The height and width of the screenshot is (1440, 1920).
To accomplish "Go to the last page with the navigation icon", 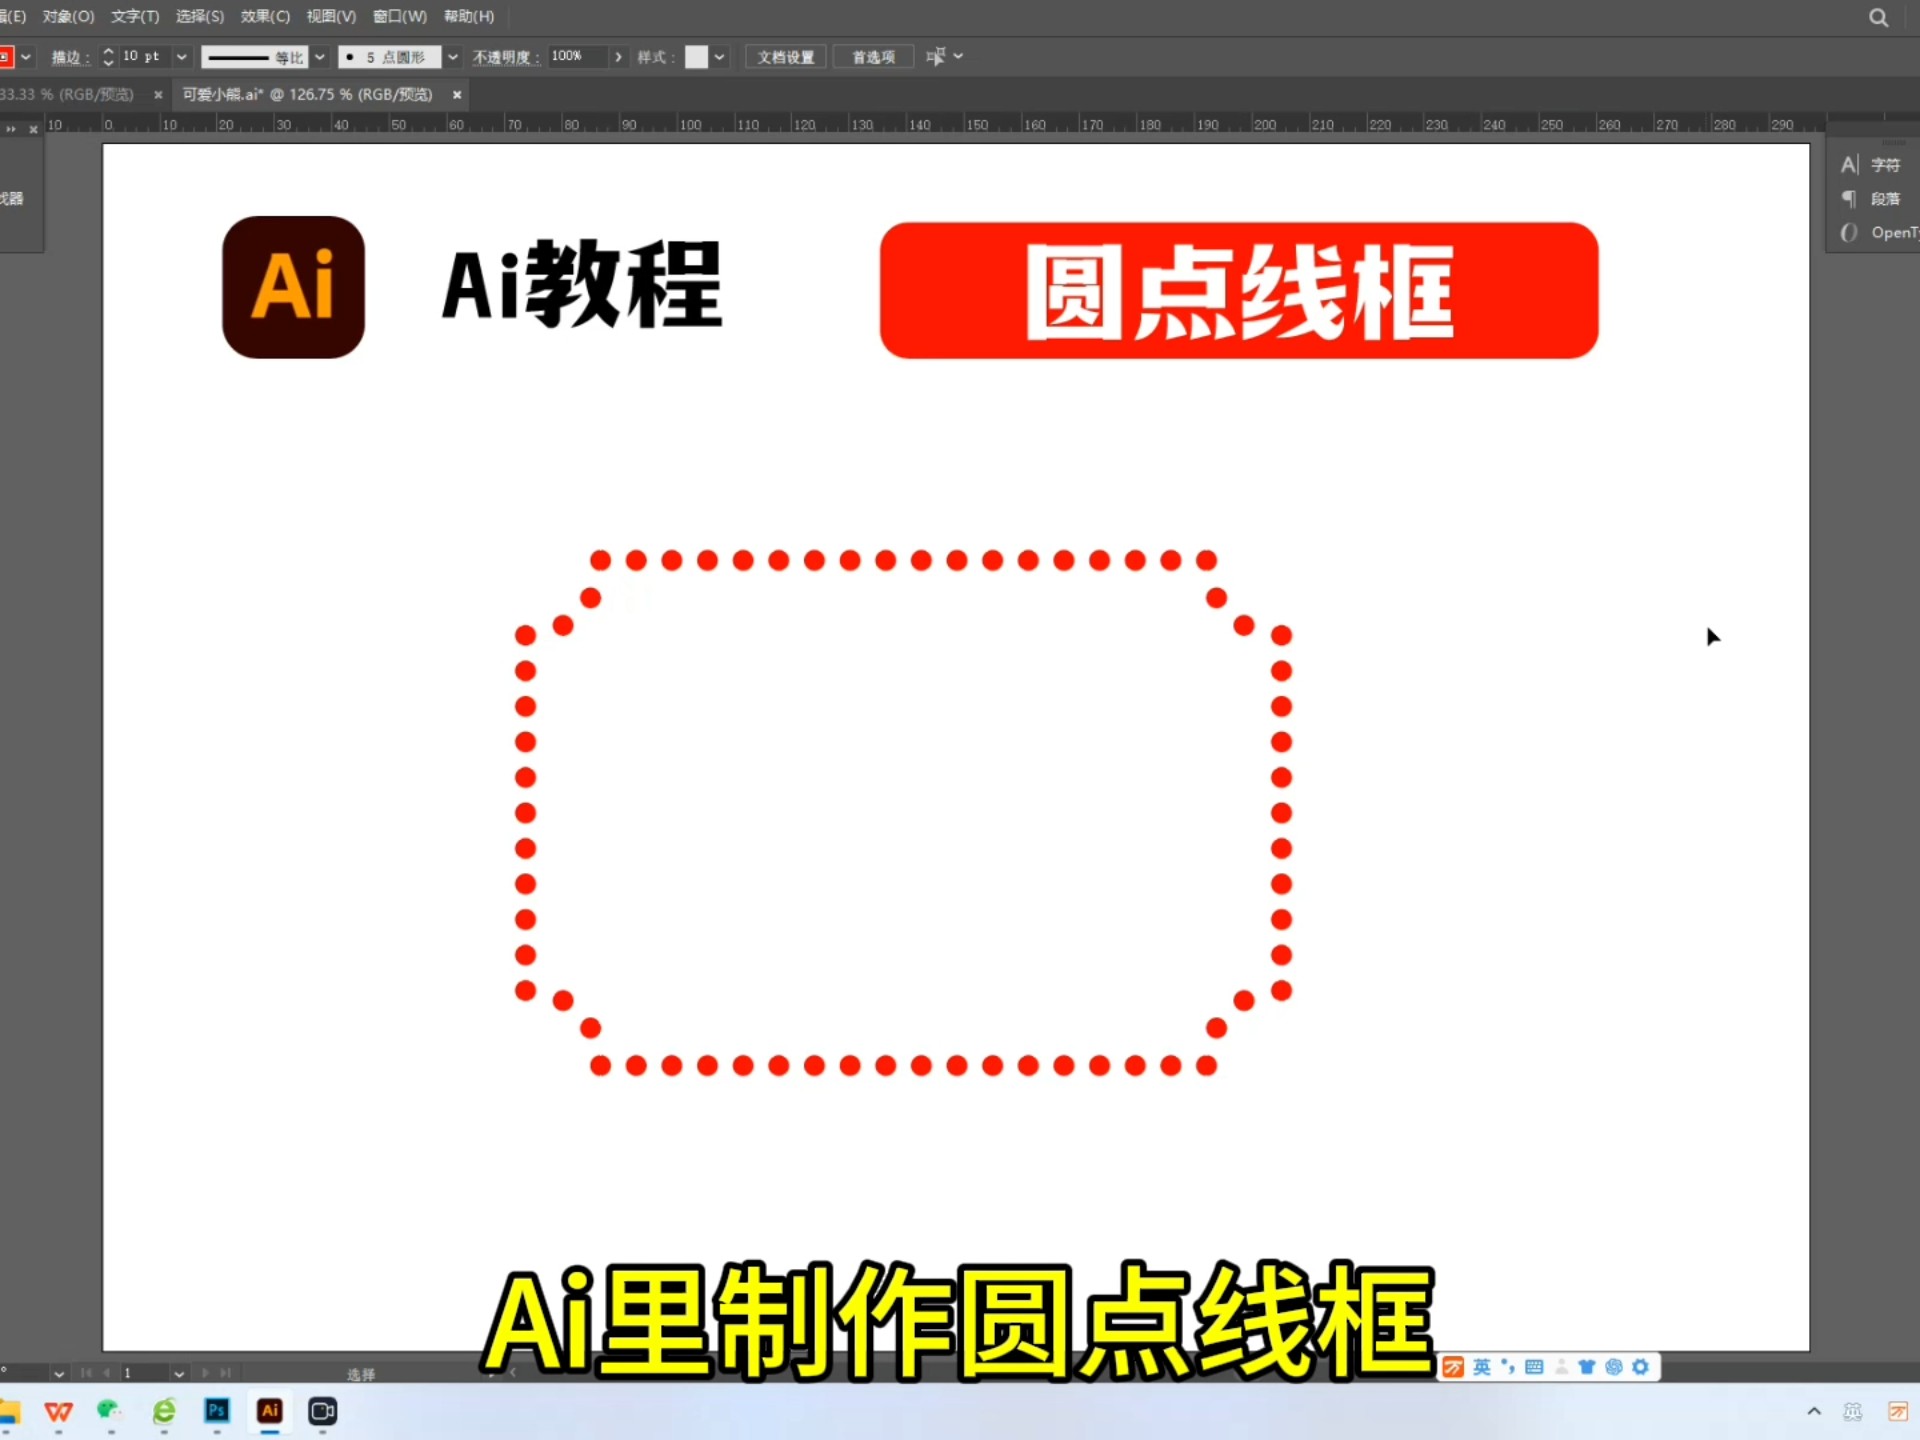I will (226, 1372).
